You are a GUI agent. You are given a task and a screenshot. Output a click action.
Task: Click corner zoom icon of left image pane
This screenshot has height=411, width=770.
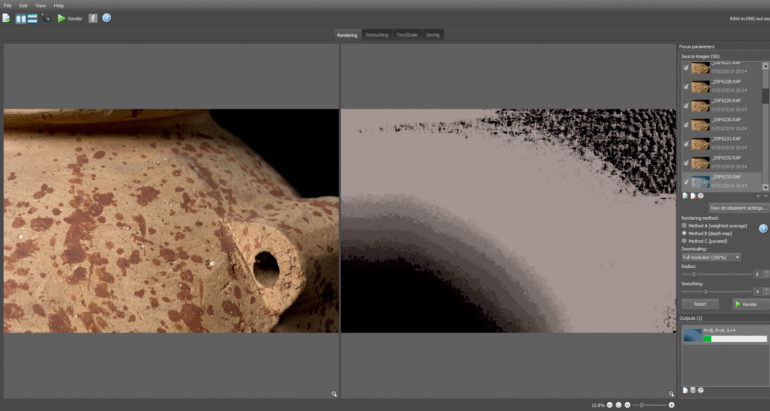coord(334,394)
